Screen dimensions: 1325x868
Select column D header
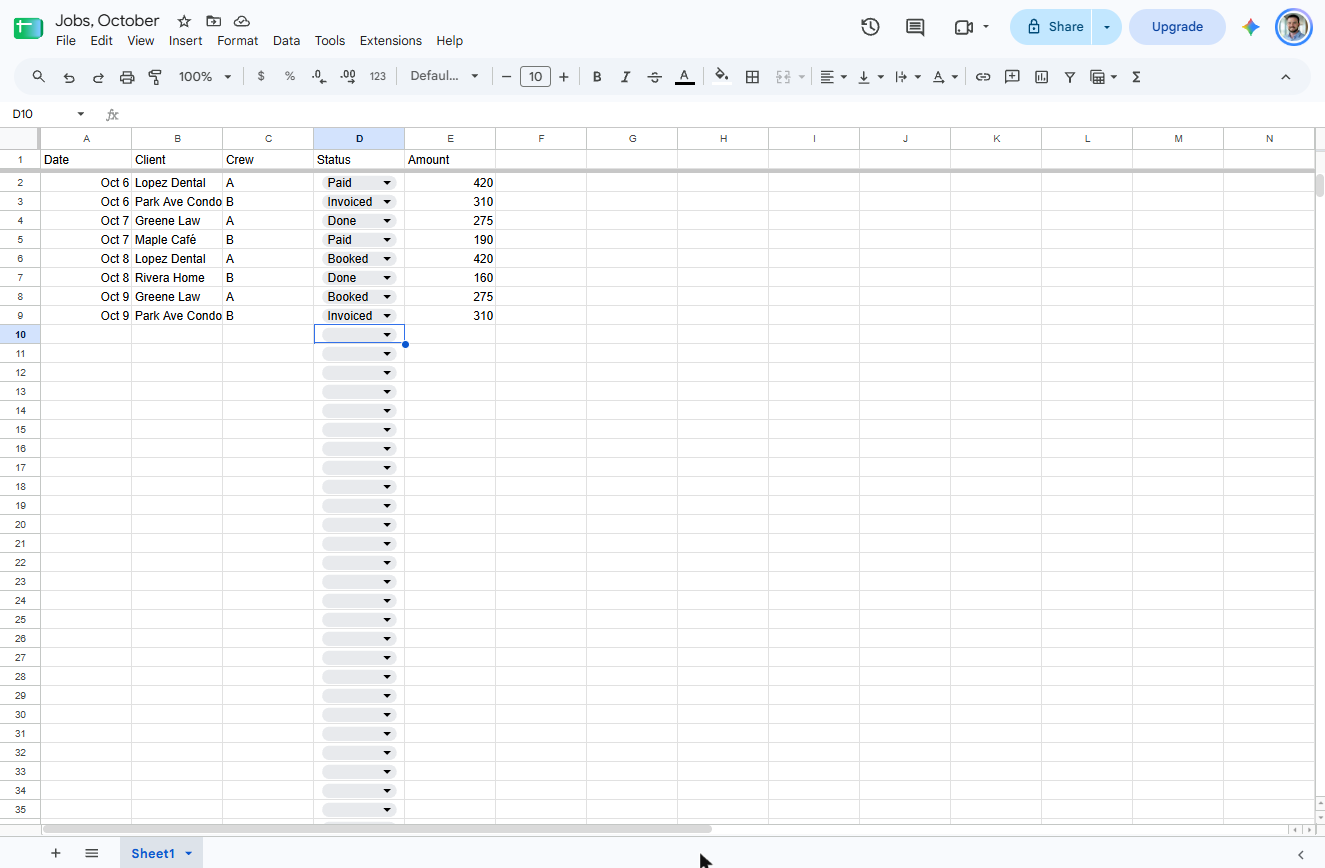tap(359, 138)
